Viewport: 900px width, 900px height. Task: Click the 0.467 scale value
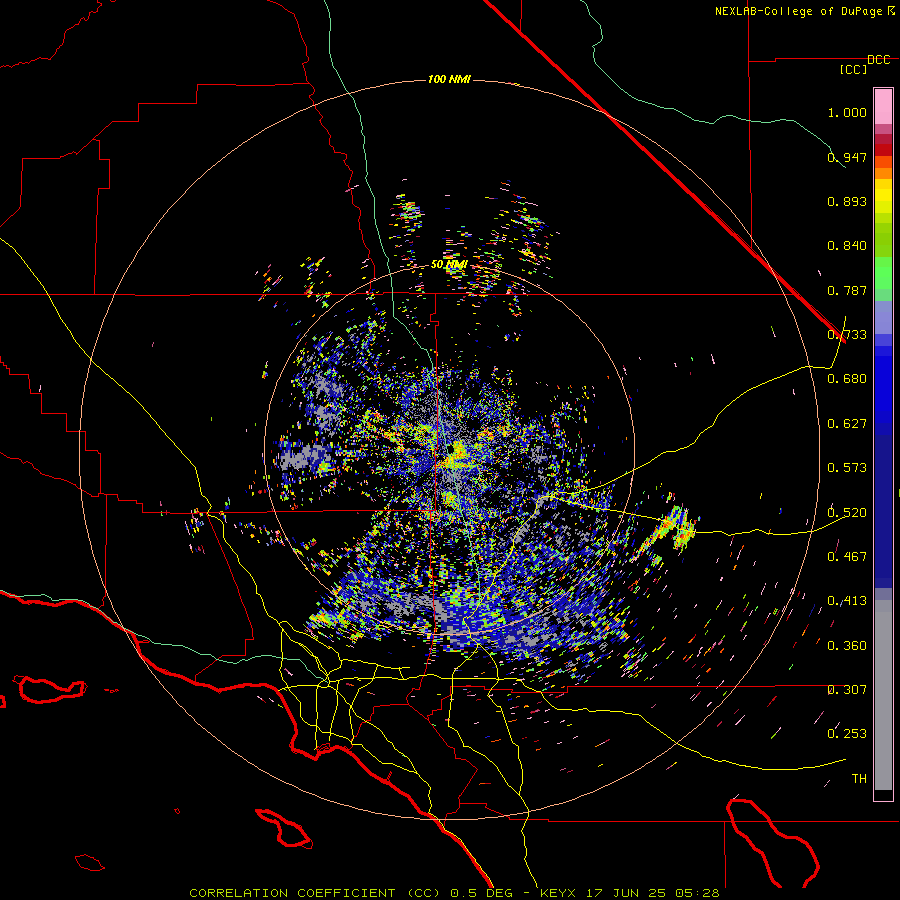(x=847, y=557)
